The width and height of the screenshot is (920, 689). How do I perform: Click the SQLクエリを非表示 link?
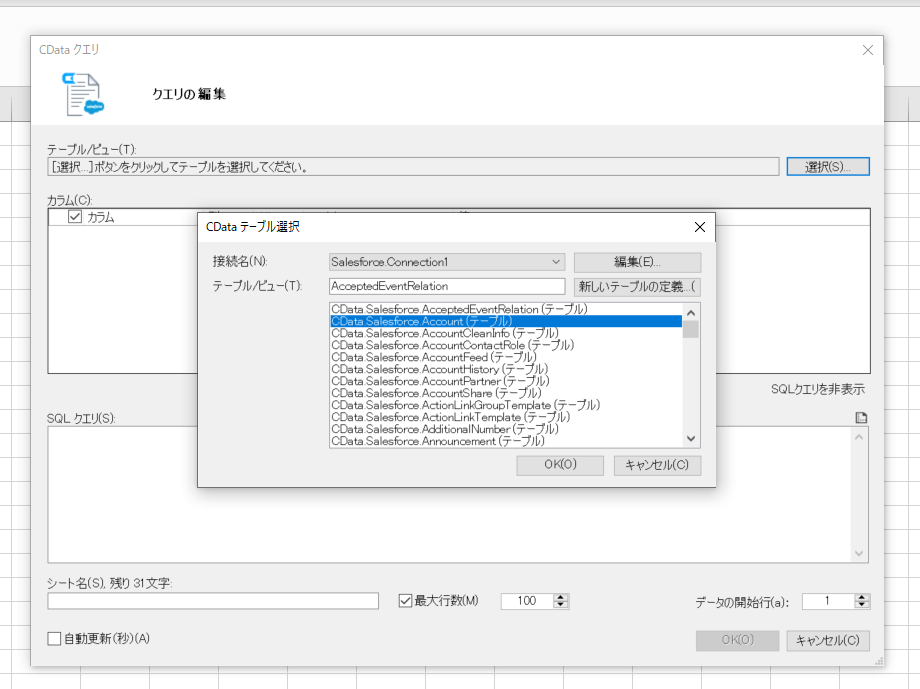click(817, 389)
